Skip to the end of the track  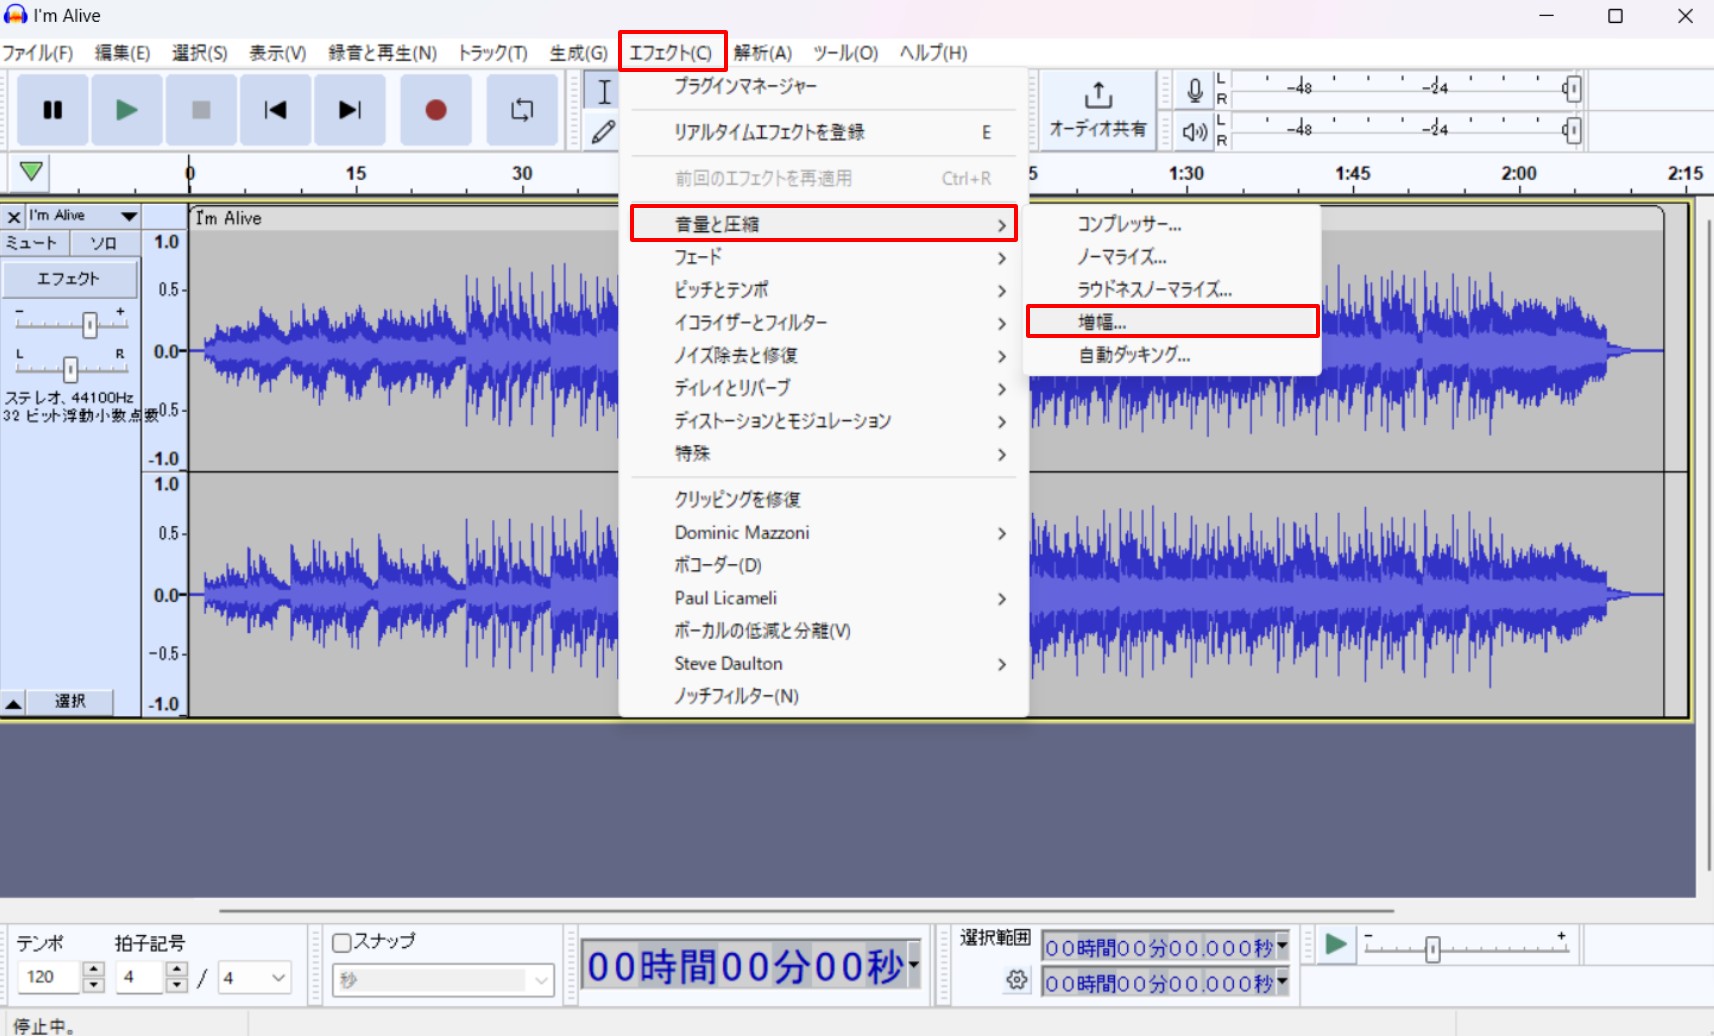tap(349, 110)
